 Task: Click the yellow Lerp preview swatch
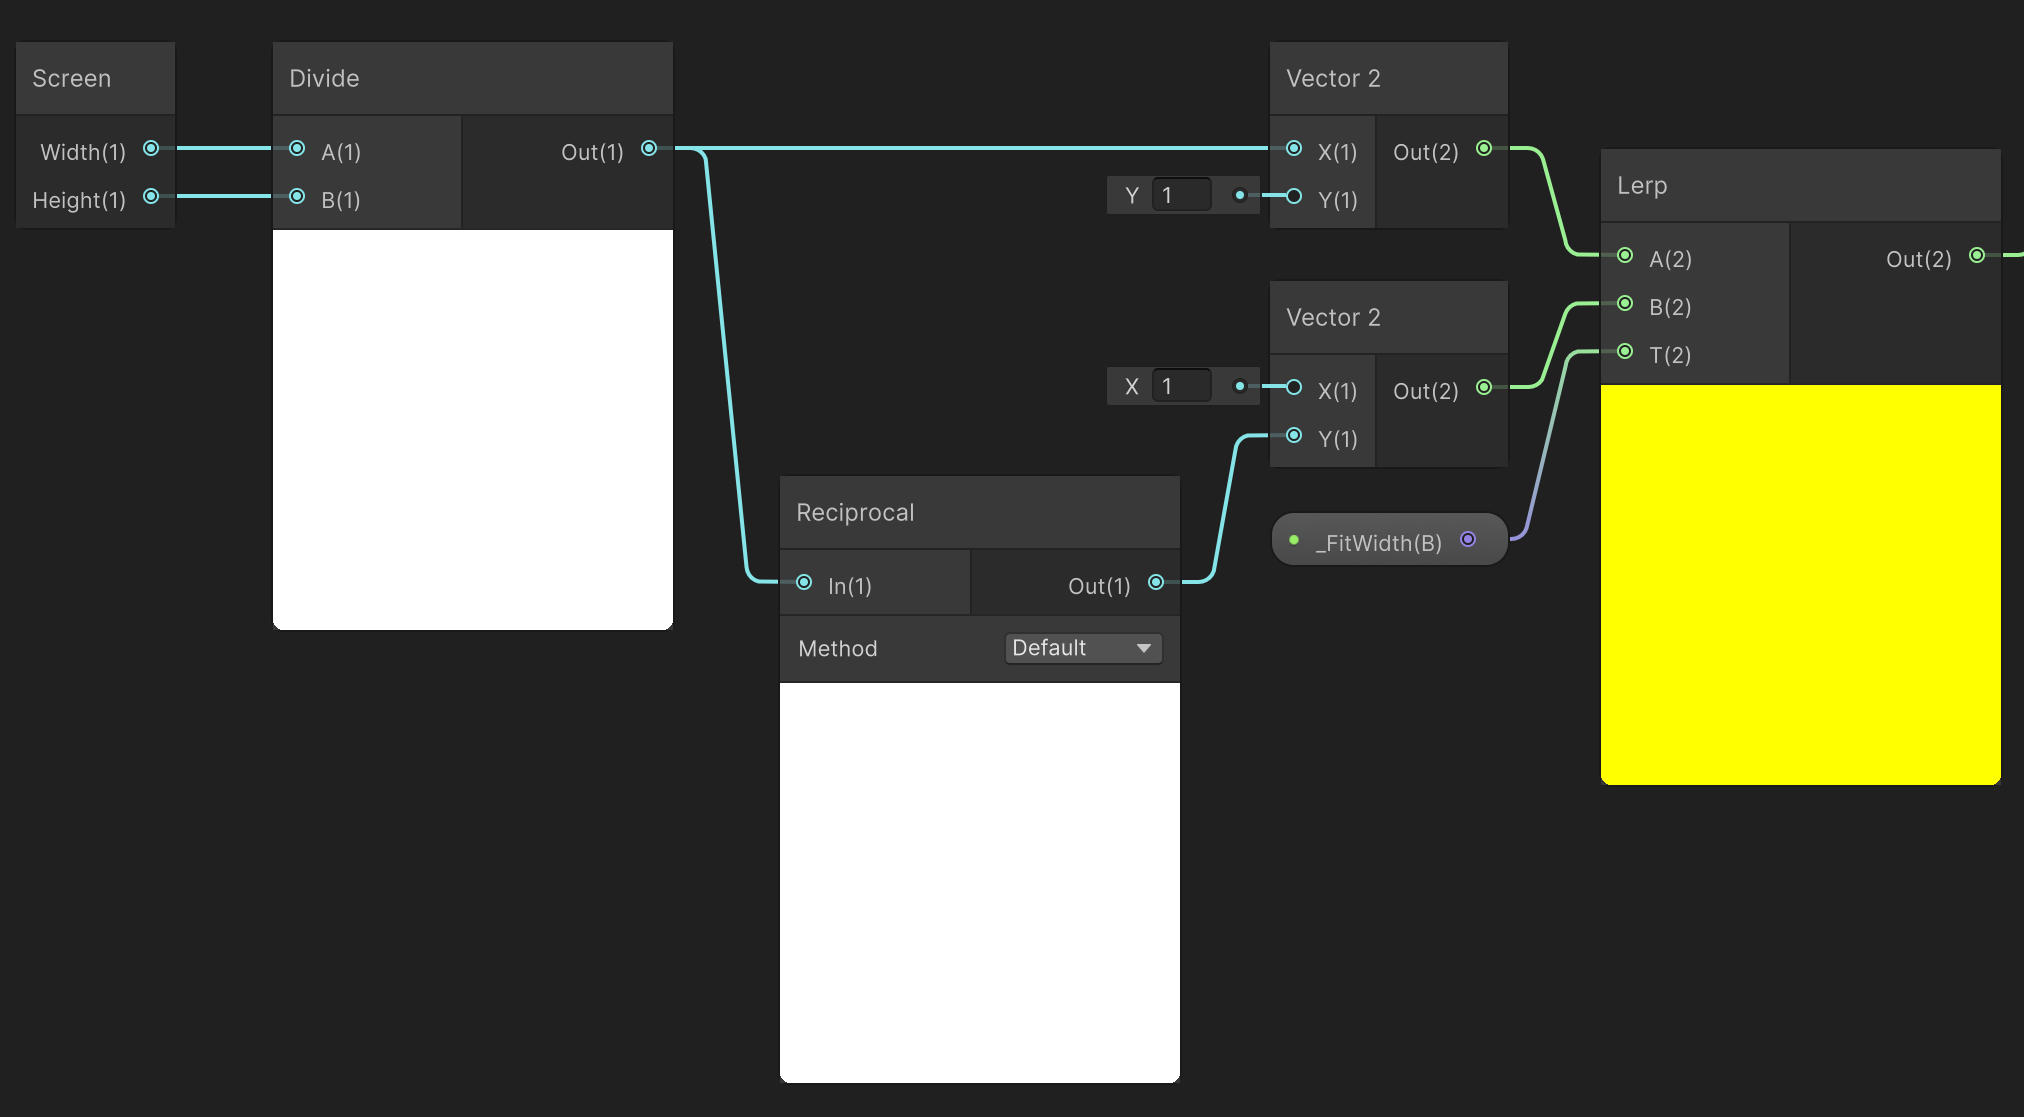(1800, 584)
